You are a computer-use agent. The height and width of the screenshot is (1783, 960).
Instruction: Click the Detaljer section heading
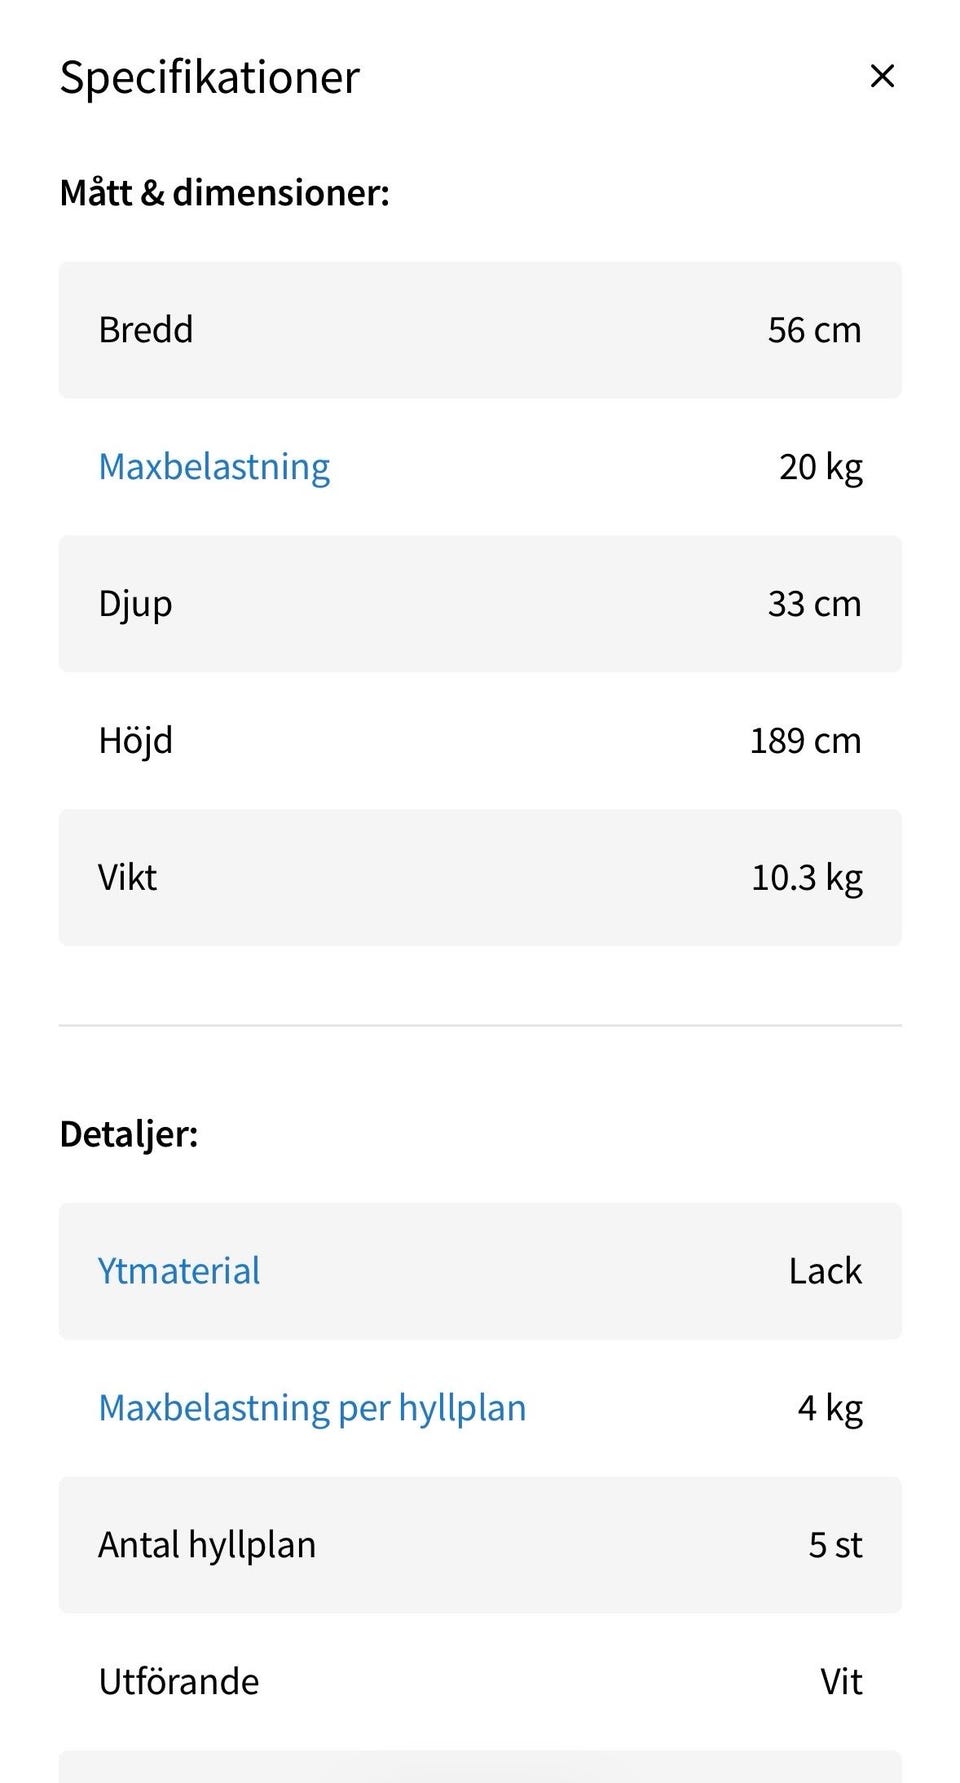click(129, 1134)
